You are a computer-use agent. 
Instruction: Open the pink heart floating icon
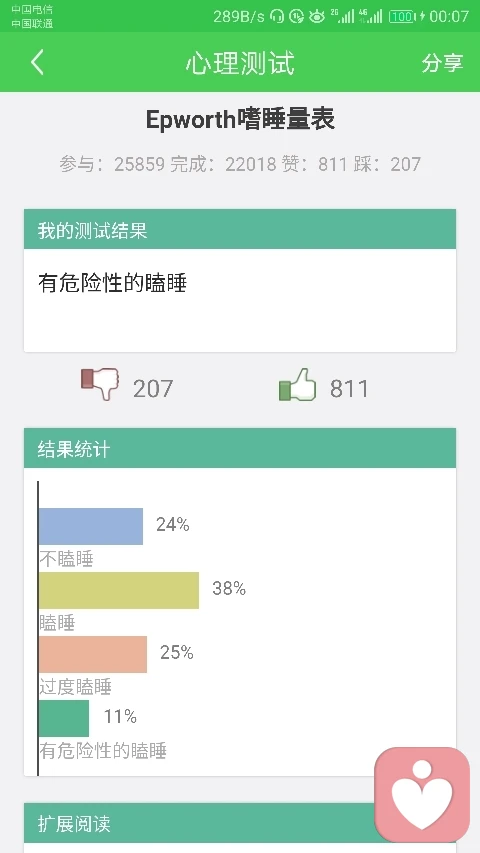point(422,794)
